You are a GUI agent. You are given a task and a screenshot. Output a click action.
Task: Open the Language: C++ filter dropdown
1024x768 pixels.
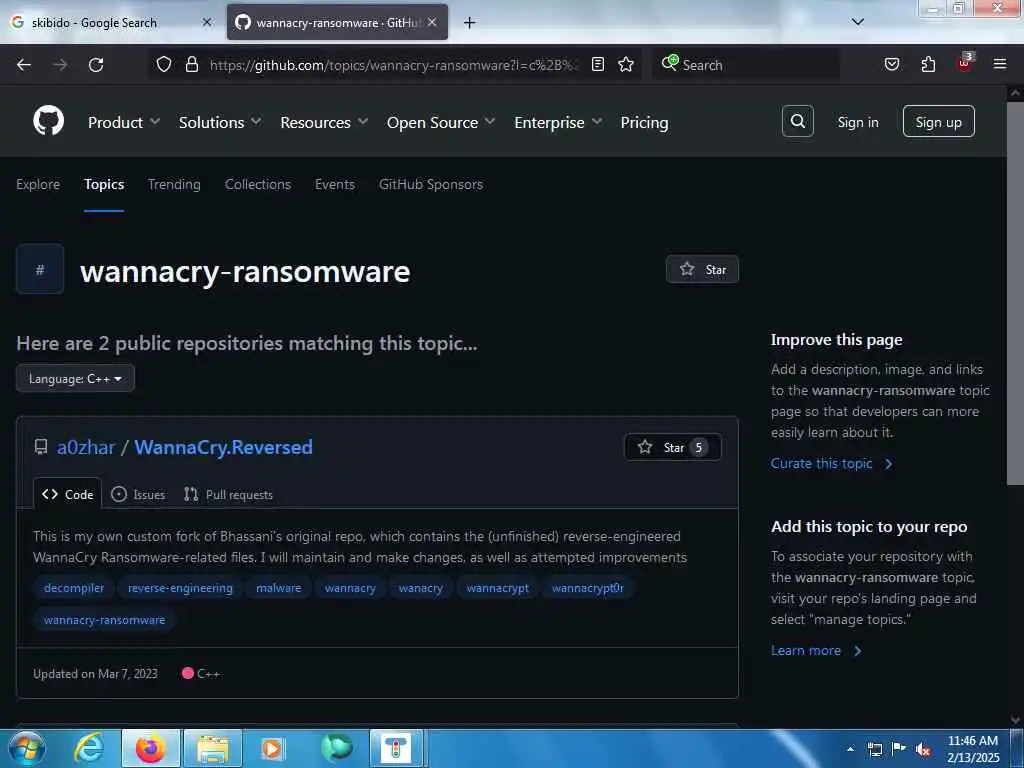(x=75, y=378)
